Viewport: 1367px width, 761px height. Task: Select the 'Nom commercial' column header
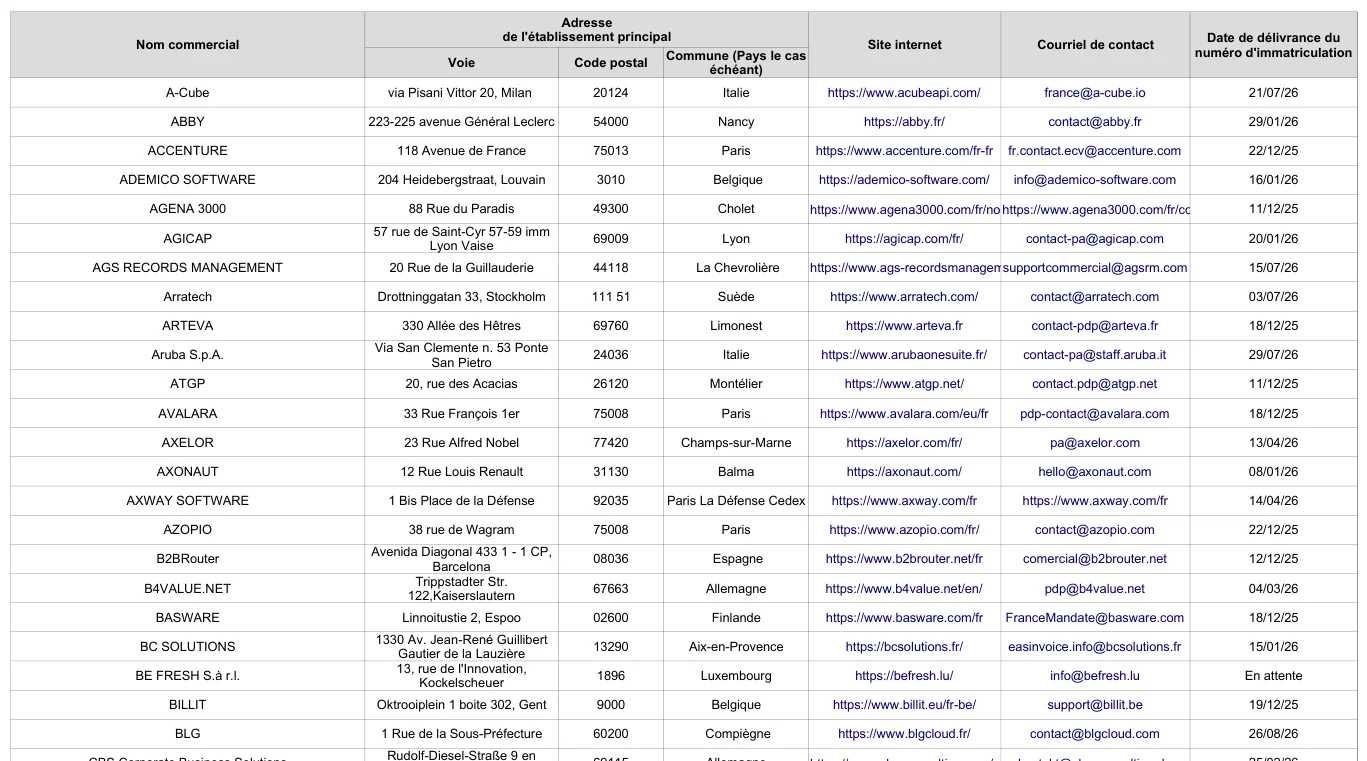[188, 45]
